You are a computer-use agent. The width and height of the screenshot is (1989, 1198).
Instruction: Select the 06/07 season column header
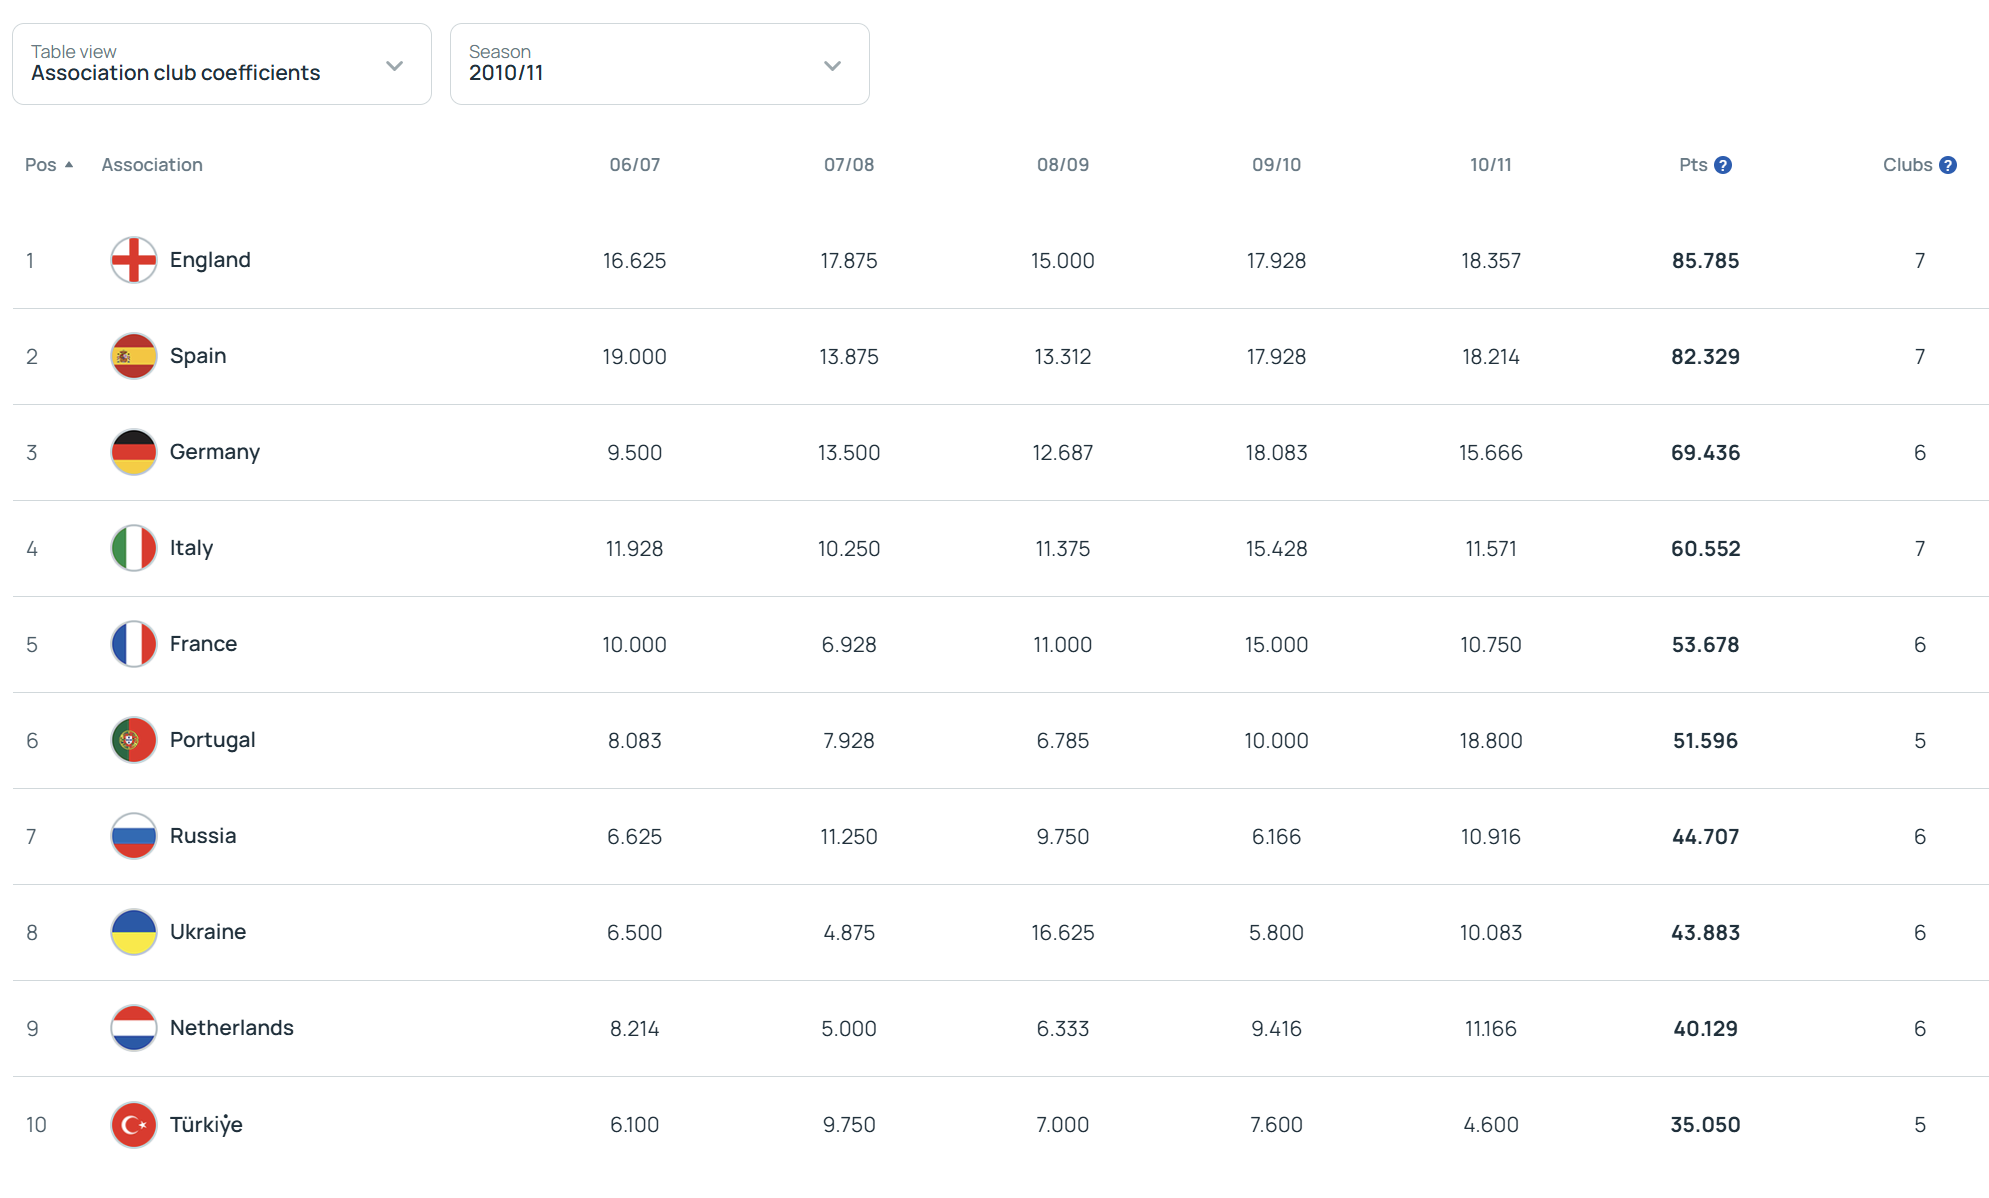634,165
